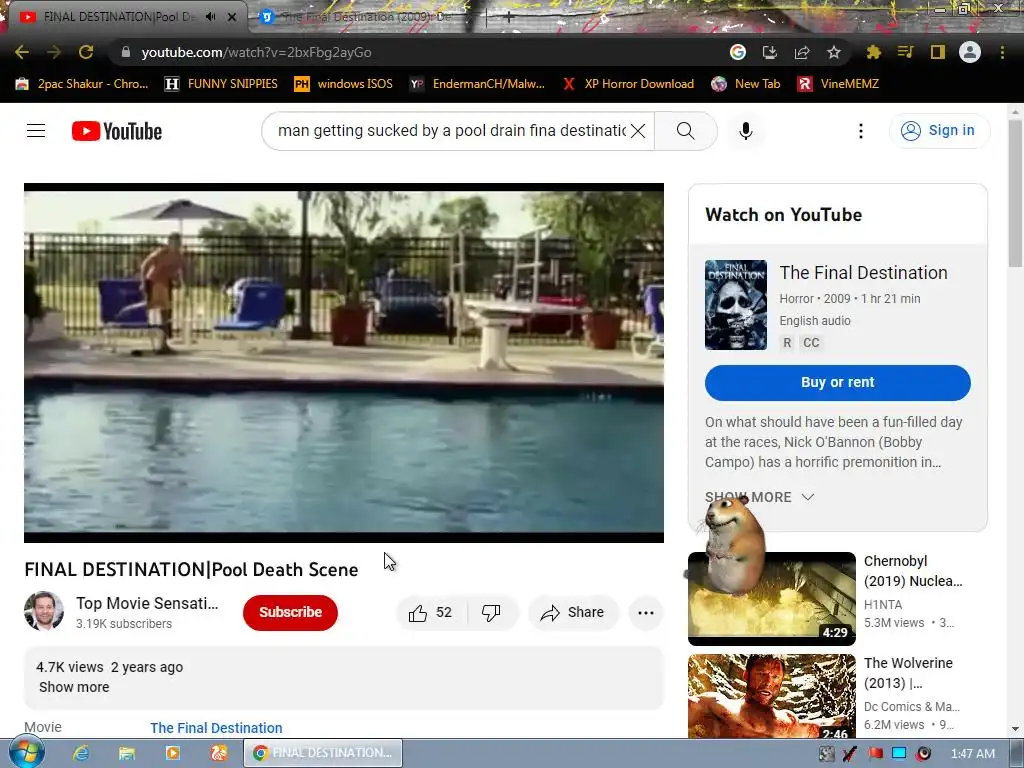Close the FINAL DESTINATION tab
The height and width of the screenshot is (768, 1024).
point(232,17)
